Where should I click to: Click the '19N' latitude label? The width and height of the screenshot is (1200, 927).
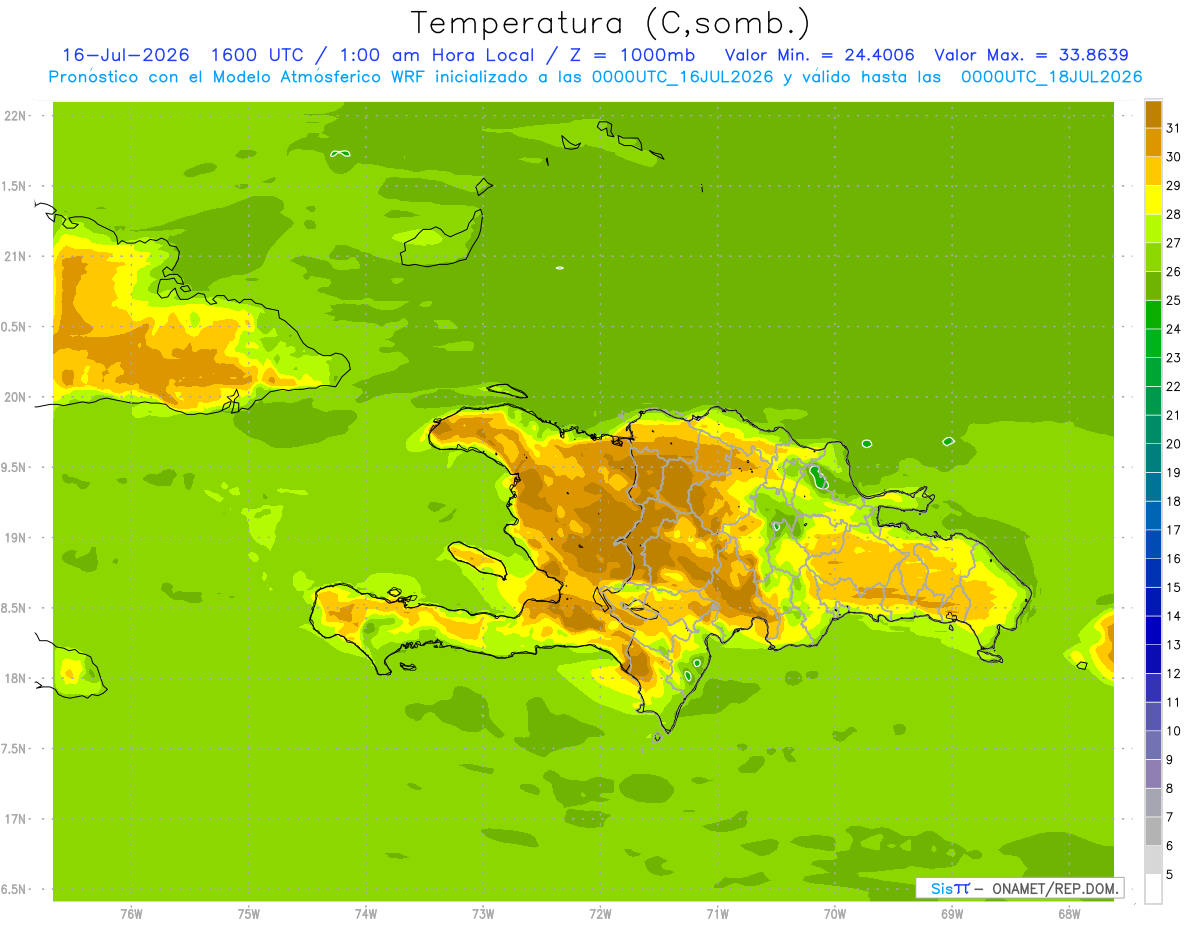click(16, 538)
